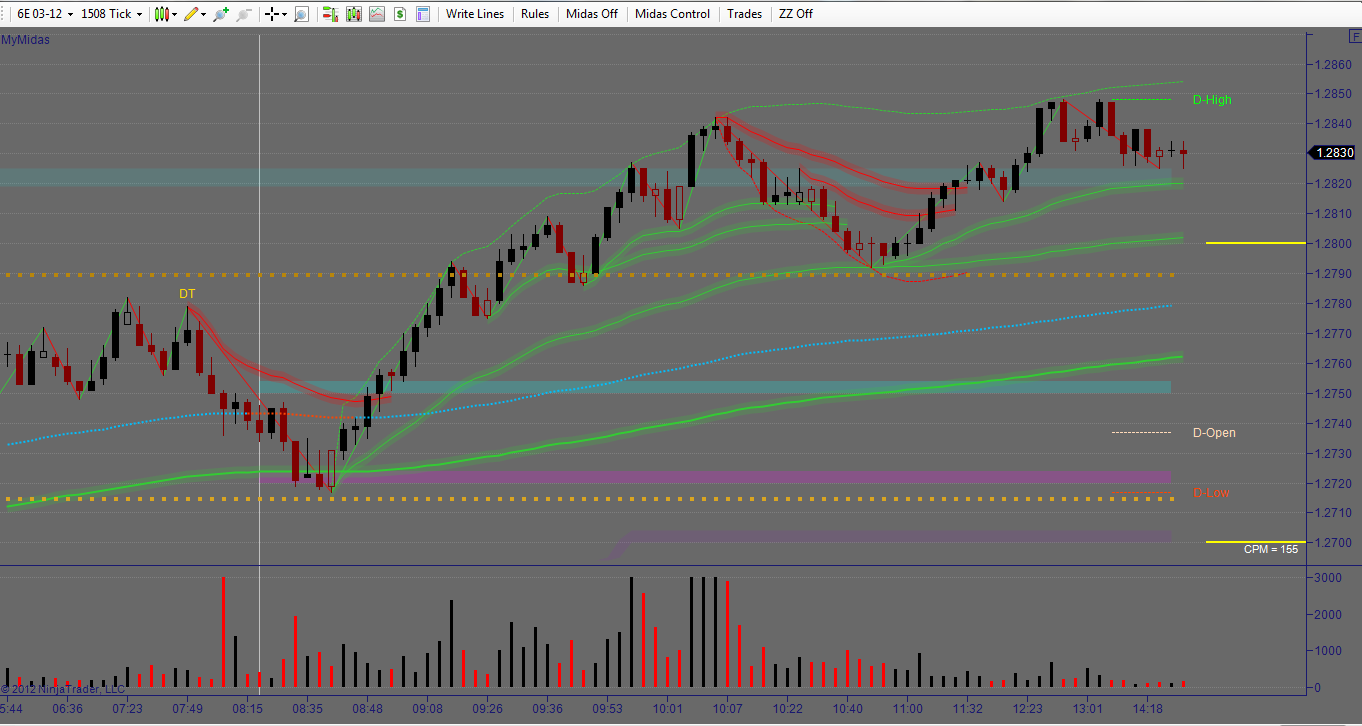1362x726 pixels.
Task: Click the Rules toolbar button
Action: tap(535, 14)
